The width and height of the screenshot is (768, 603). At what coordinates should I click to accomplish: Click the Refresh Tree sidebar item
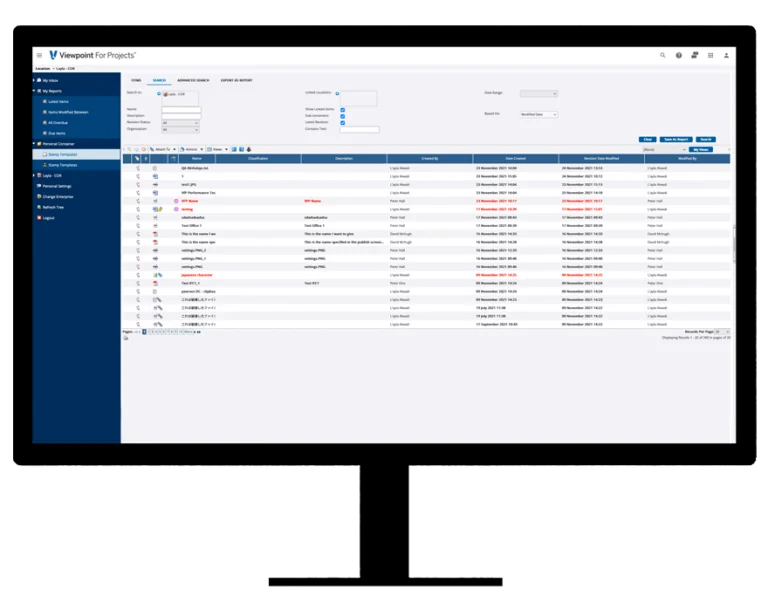point(50,207)
